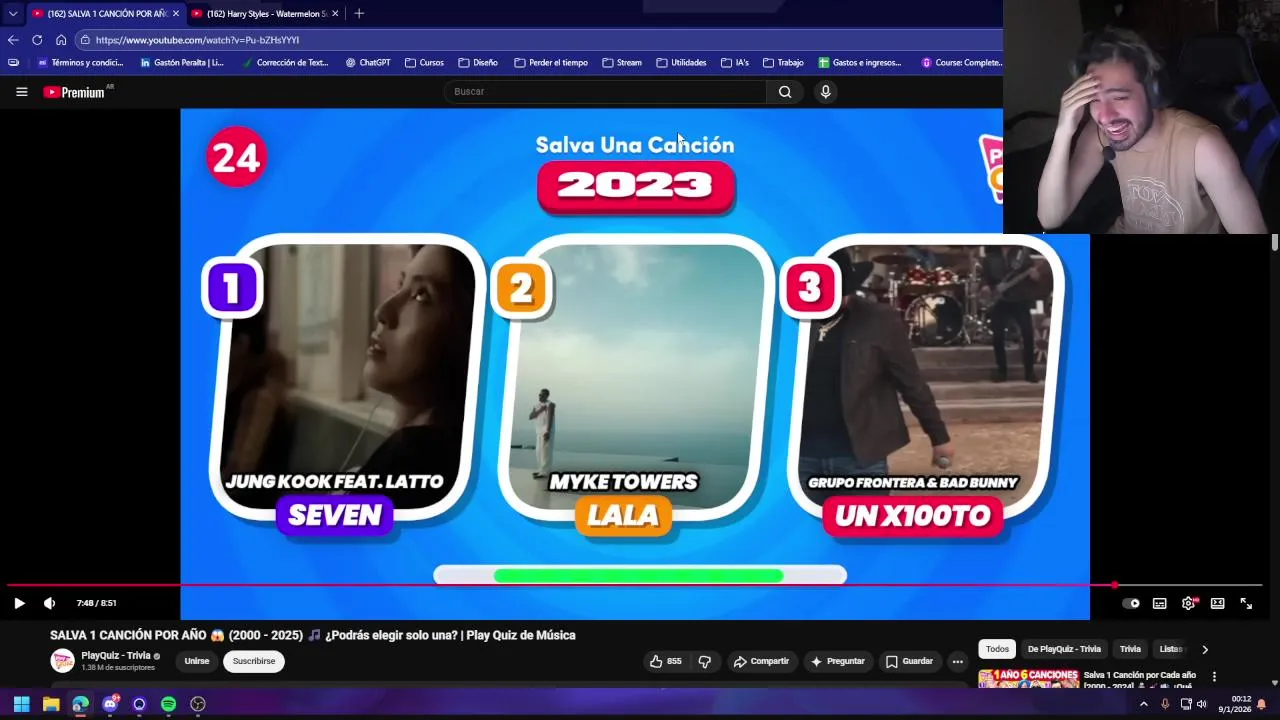Expand the Cursos bookmark folder
Viewport: 1280px width, 720px height.
[x=424, y=62]
